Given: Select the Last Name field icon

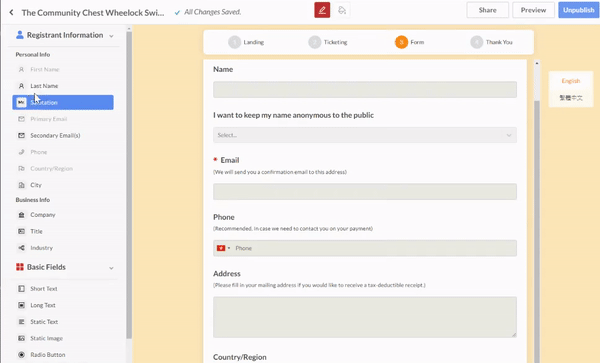Looking at the screenshot, I should (21, 86).
